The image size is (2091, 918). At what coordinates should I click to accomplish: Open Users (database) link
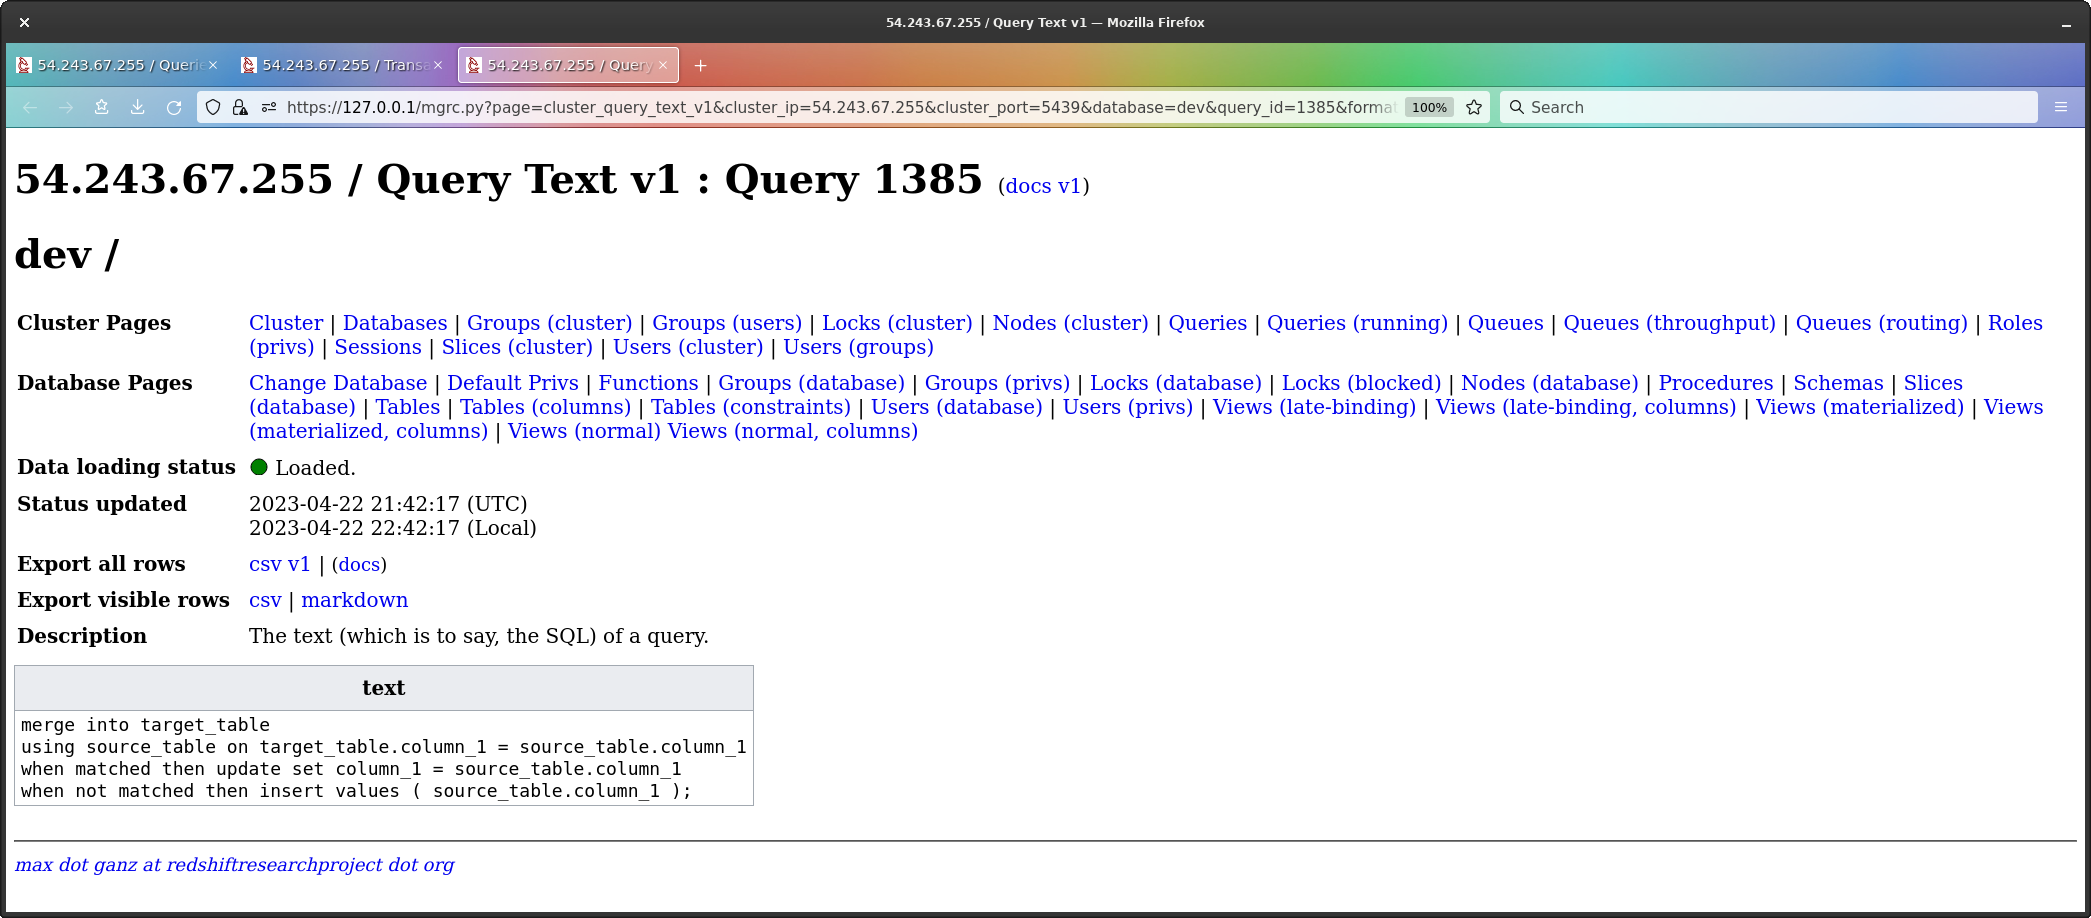click(x=957, y=407)
